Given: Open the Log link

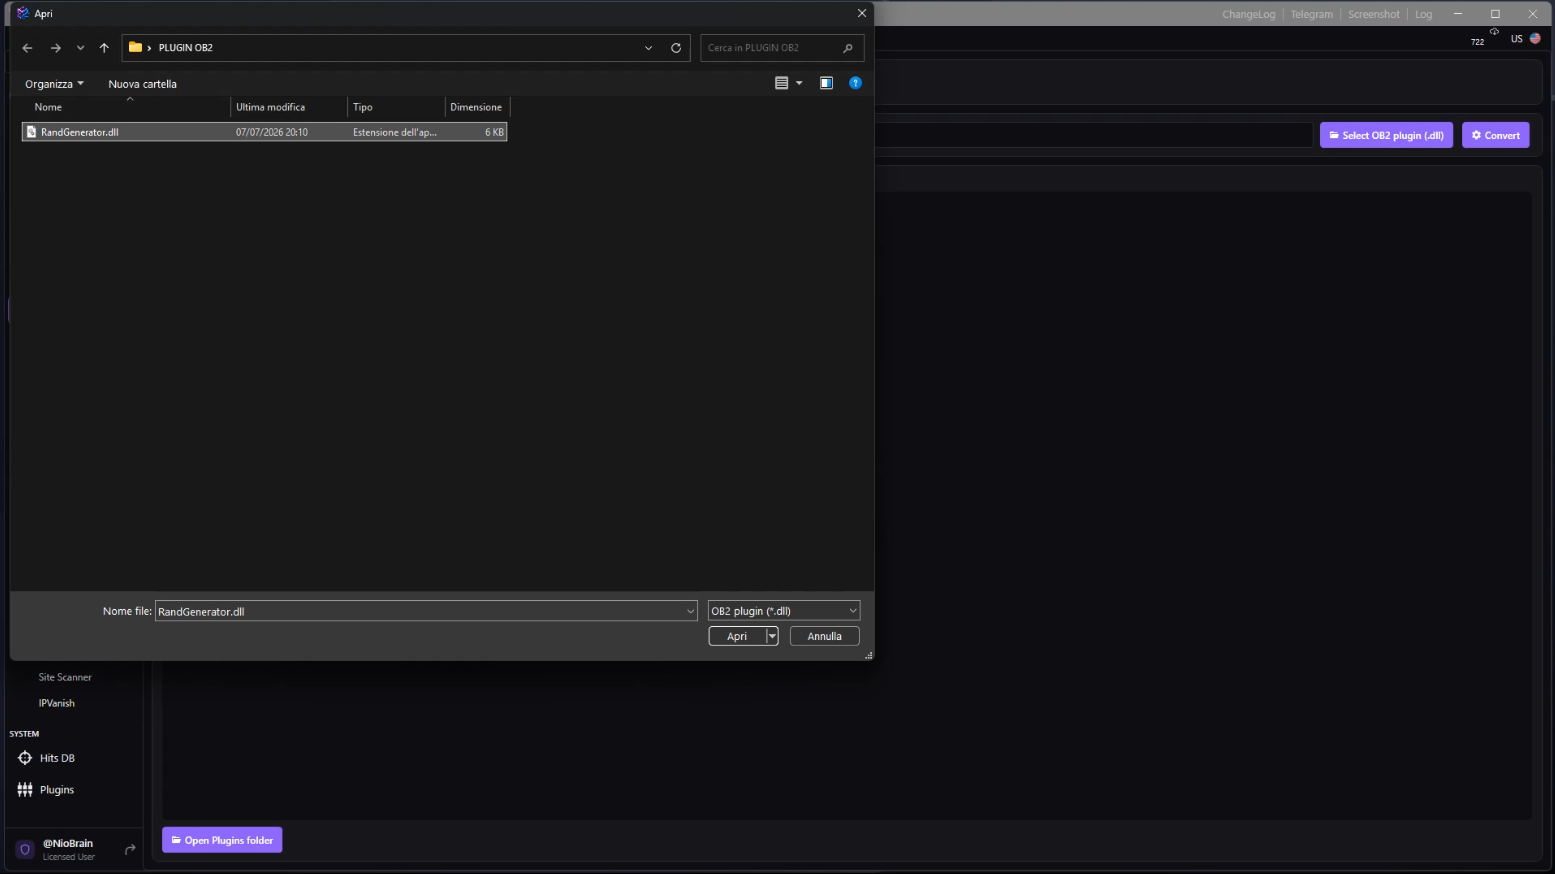Looking at the screenshot, I should (1423, 14).
